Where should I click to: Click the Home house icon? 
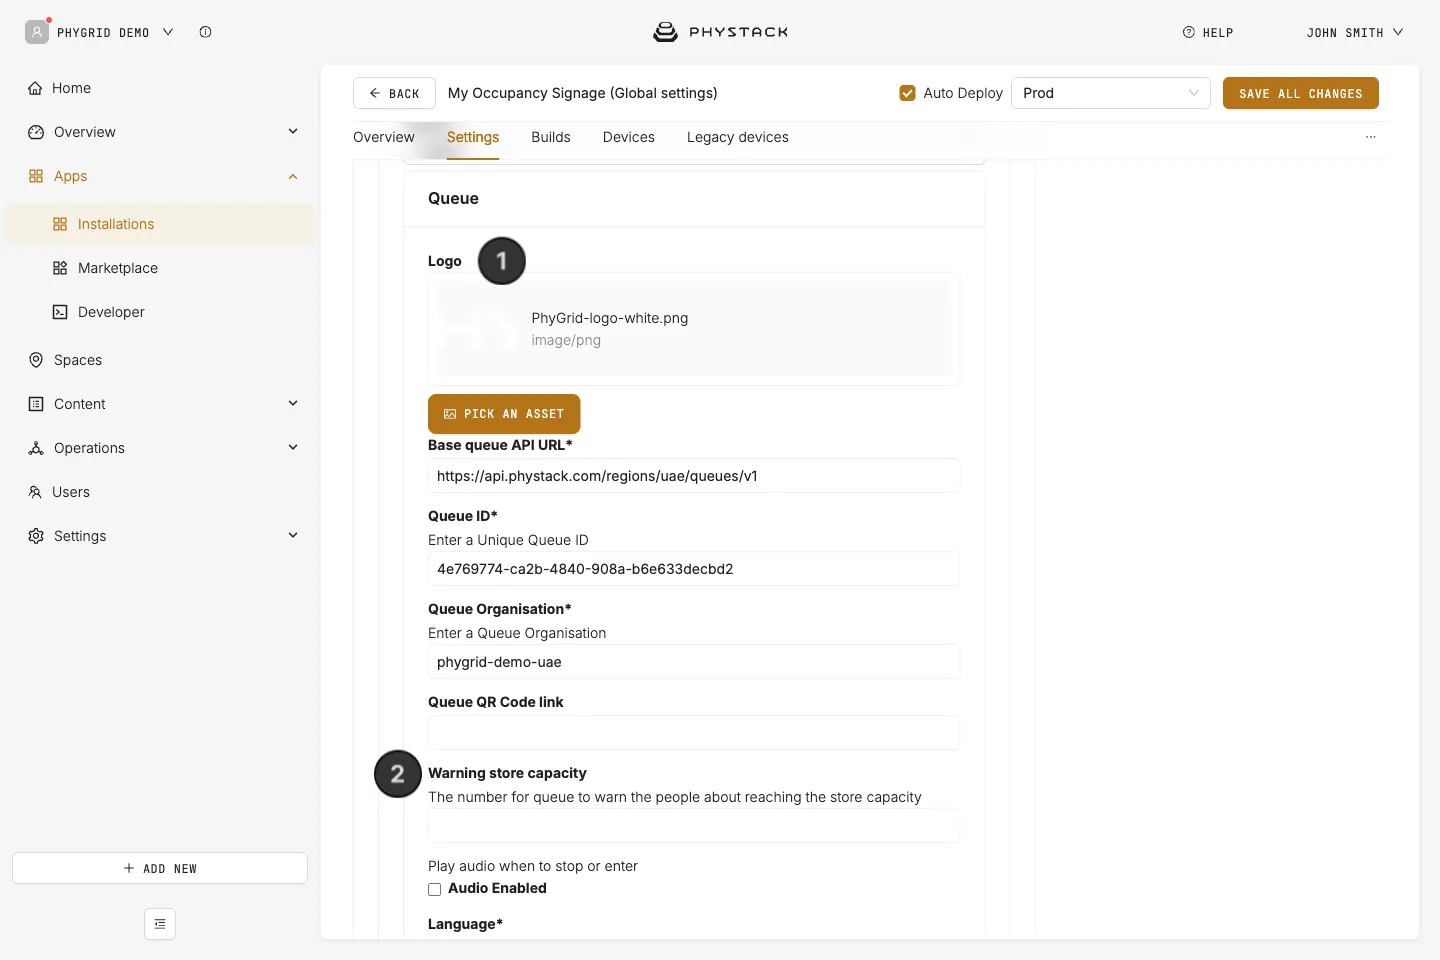35,88
